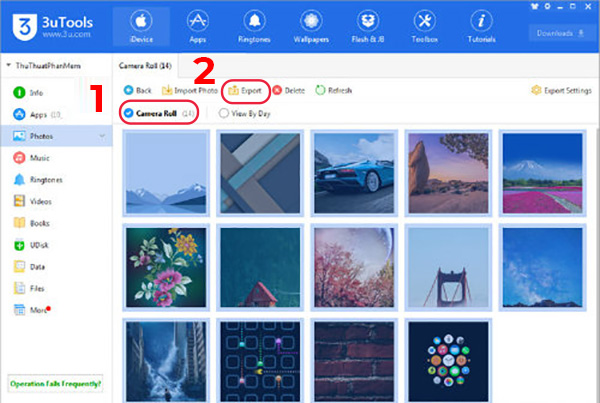The height and width of the screenshot is (403, 600).
Task: Select the View By Day option
Action: point(224,113)
